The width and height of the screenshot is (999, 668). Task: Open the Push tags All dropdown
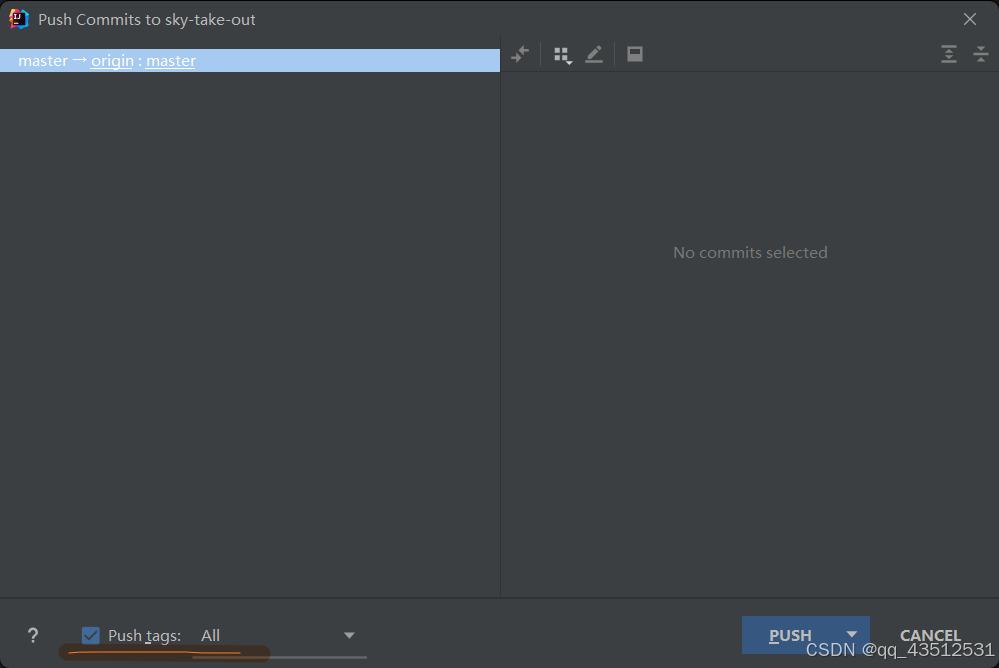[278, 635]
